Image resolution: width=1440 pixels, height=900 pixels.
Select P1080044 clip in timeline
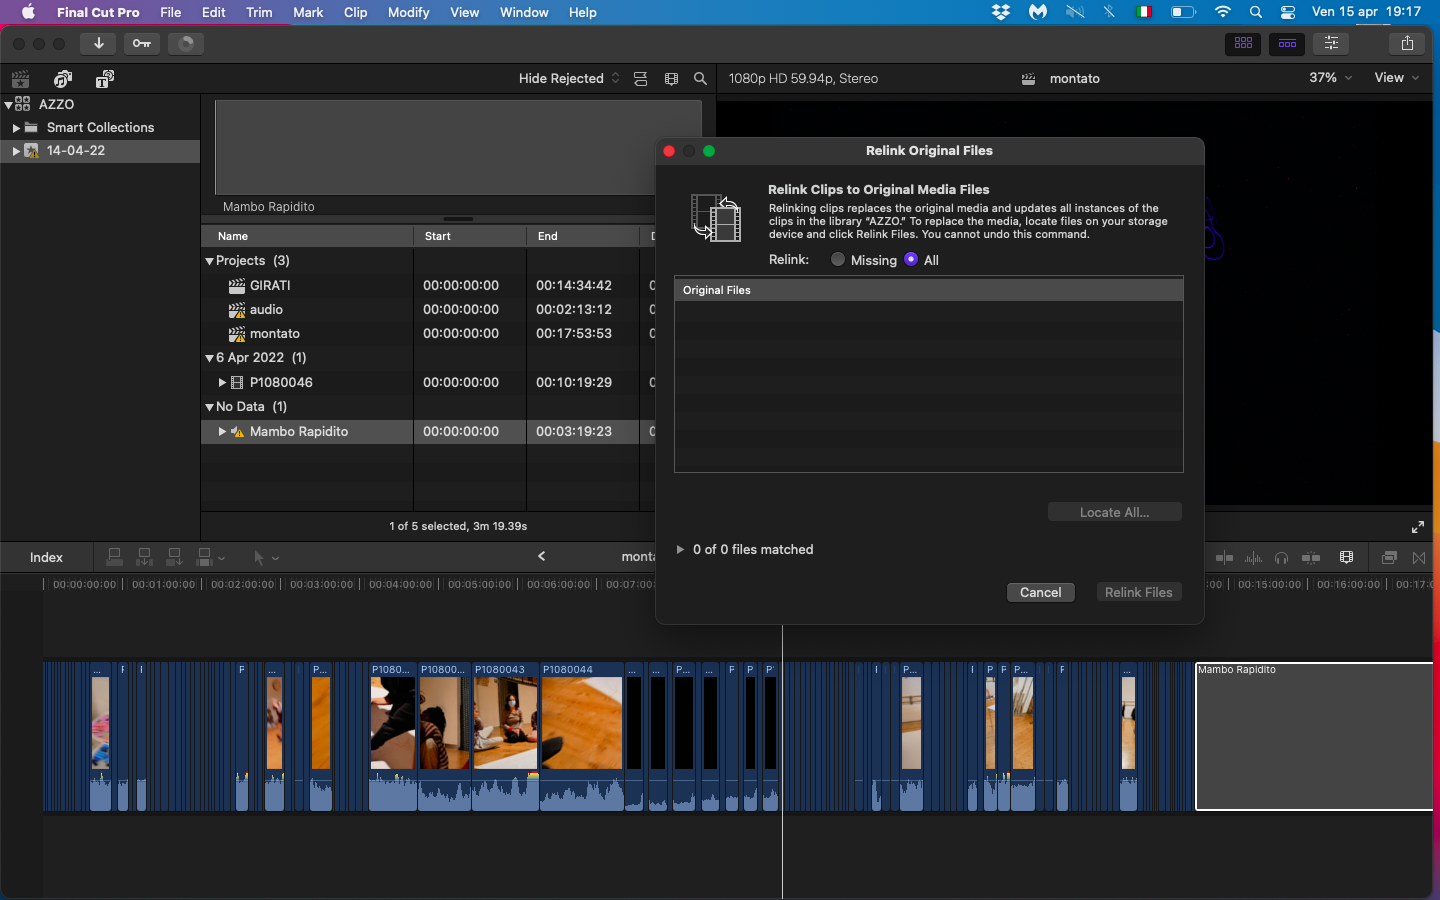pos(582,735)
